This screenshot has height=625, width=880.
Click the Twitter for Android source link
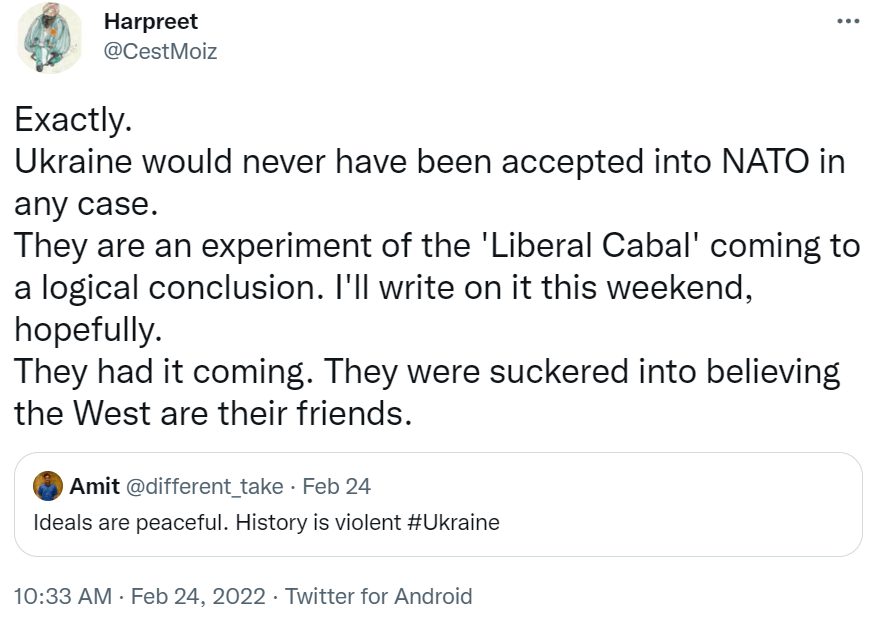[378, 597]
